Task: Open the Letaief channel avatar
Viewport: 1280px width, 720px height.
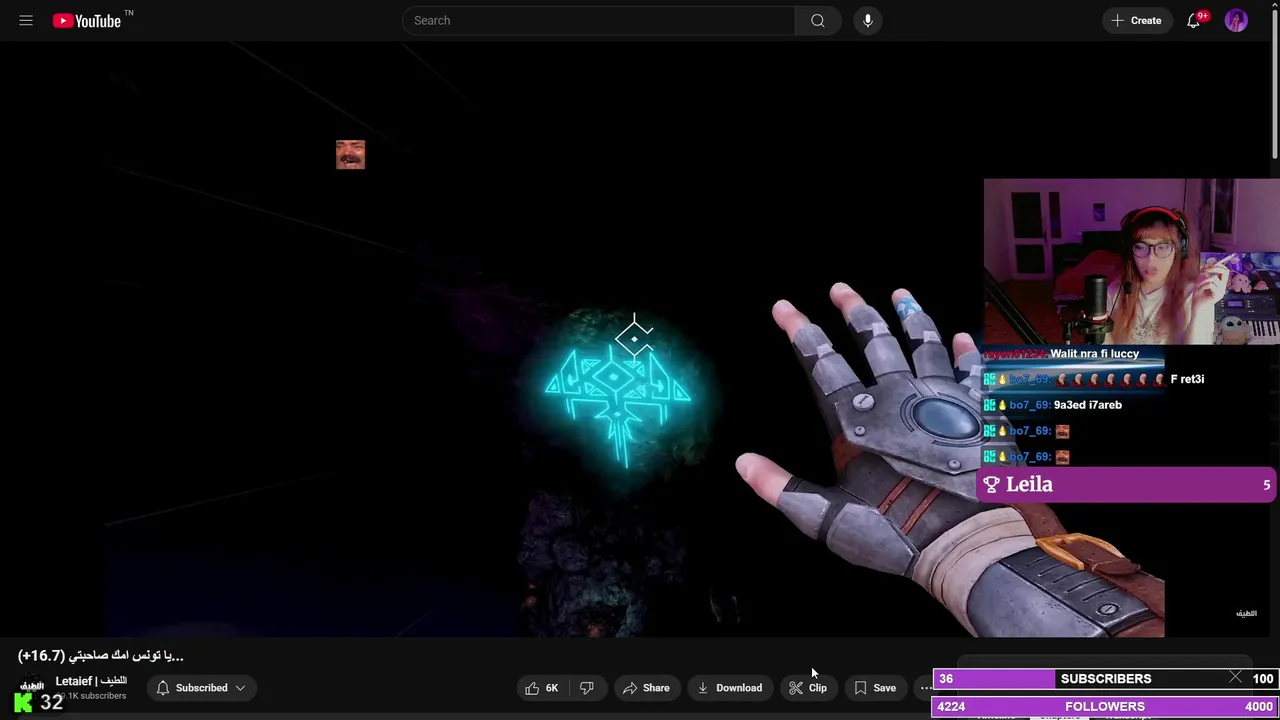Action: coord(32,687)
